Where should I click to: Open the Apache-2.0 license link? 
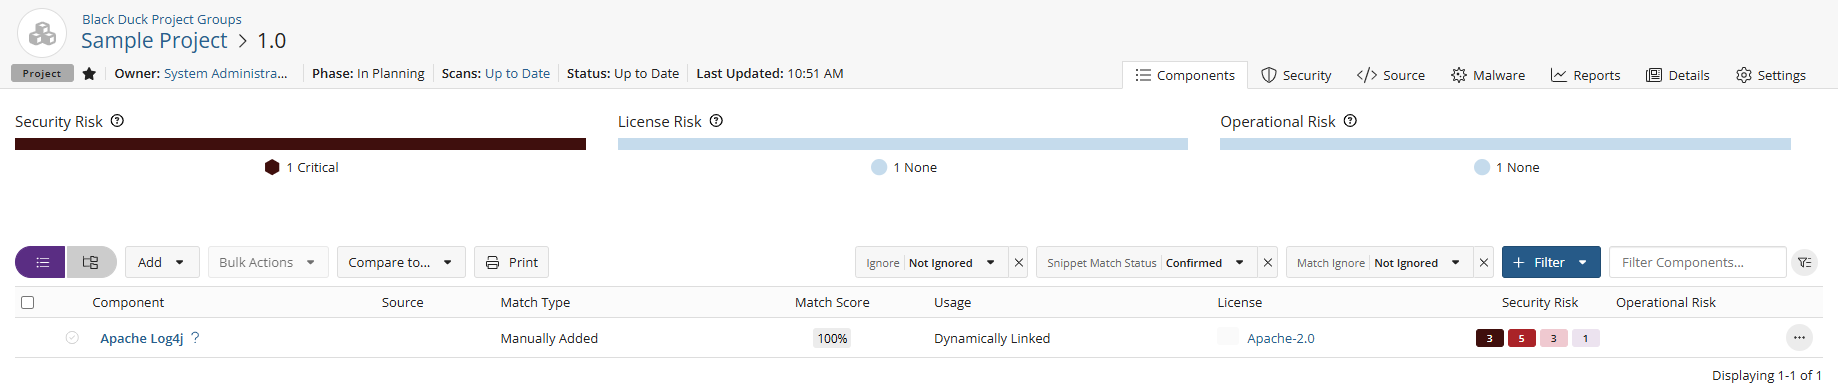coord(1281,338)
